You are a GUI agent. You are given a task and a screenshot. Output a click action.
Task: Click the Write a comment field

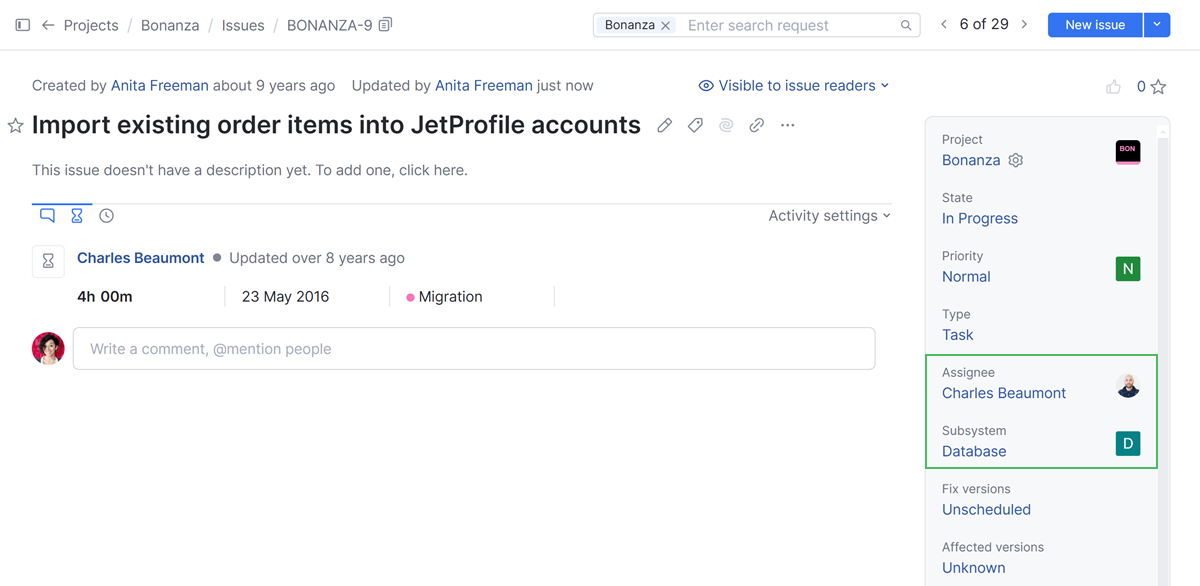coord(474,349)
